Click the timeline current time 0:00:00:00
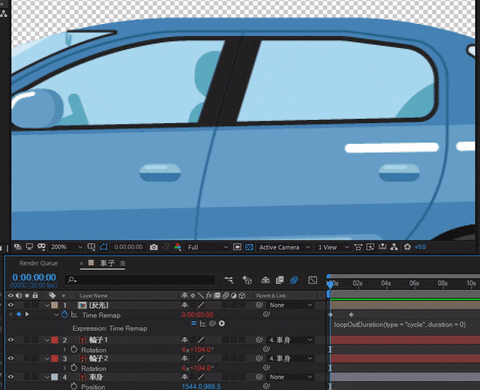This screenshot has width=480, height=390. click(x=34, y=277)
